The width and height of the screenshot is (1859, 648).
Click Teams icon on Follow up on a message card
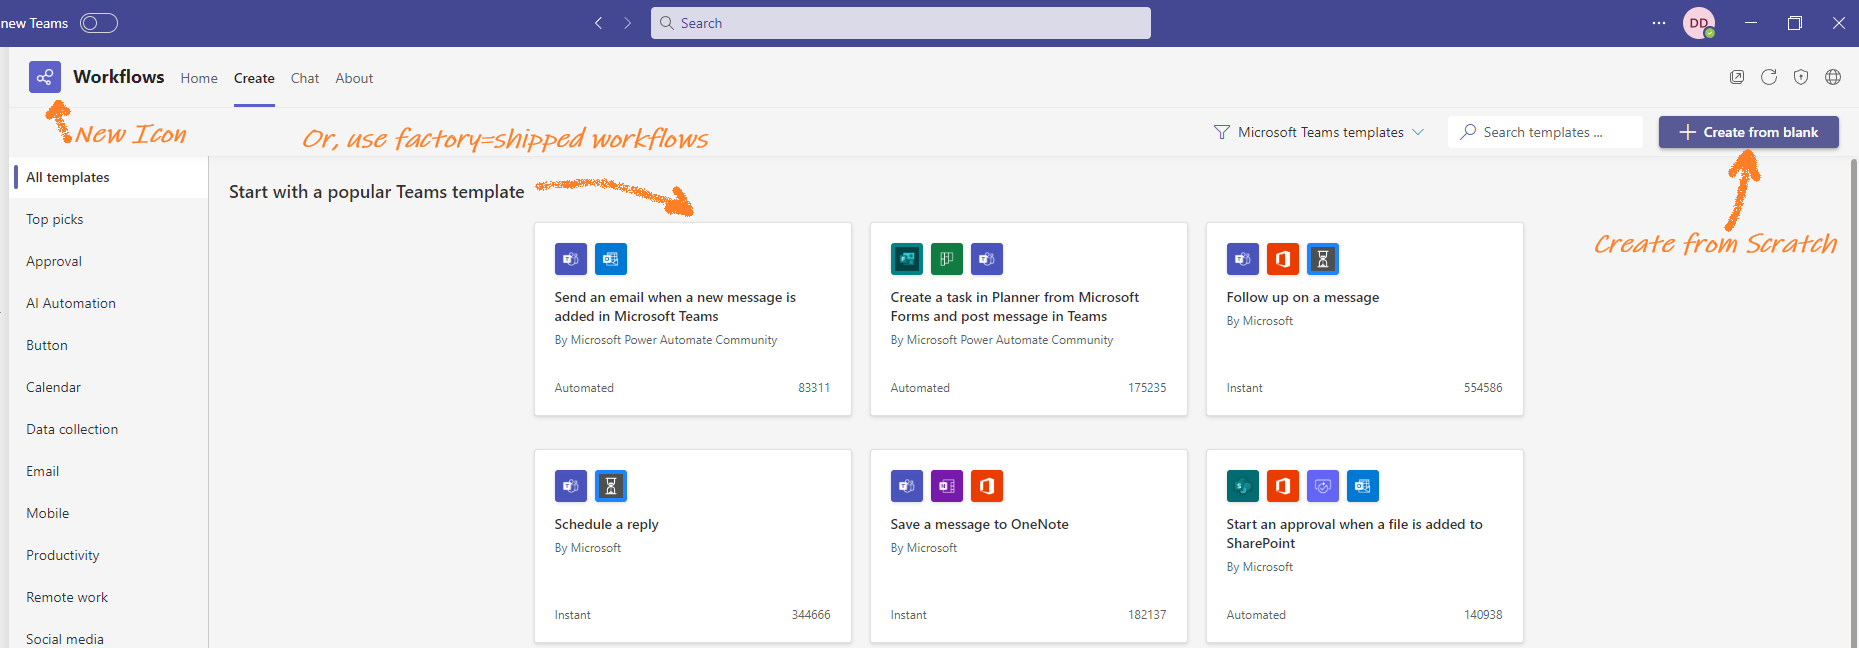[1243, 259]
